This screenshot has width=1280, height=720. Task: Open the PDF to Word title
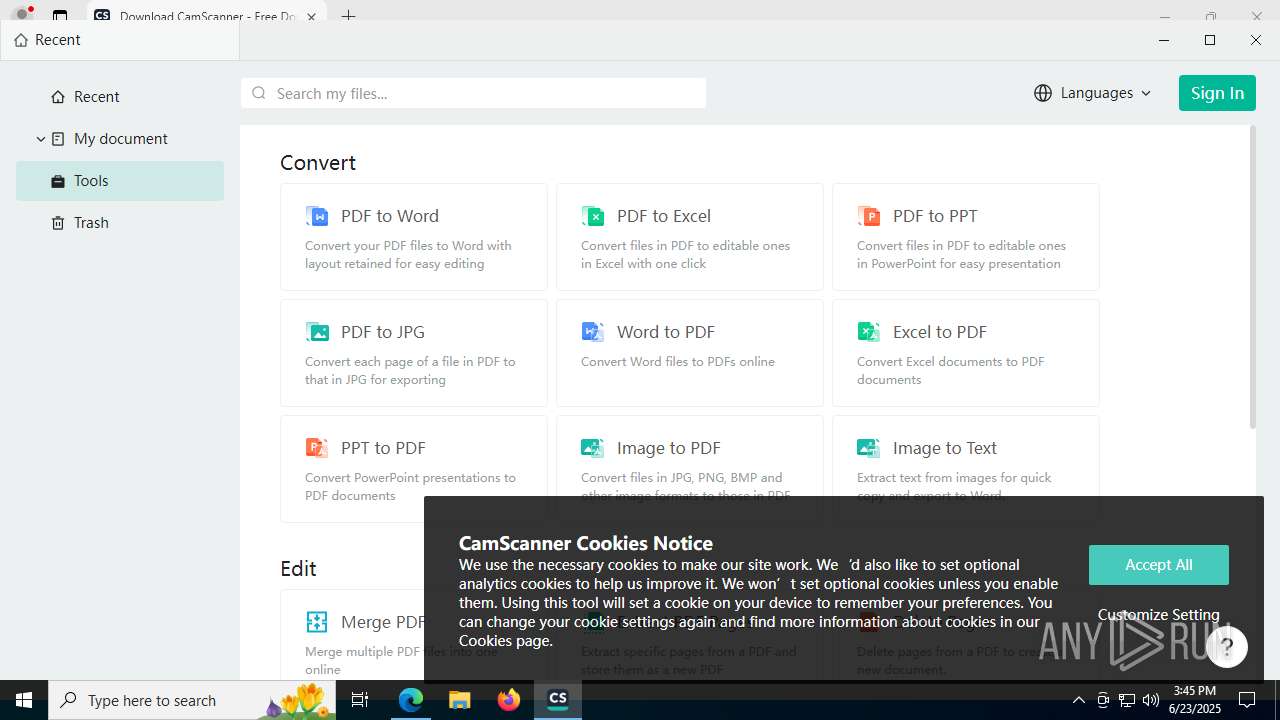[390, 216]
